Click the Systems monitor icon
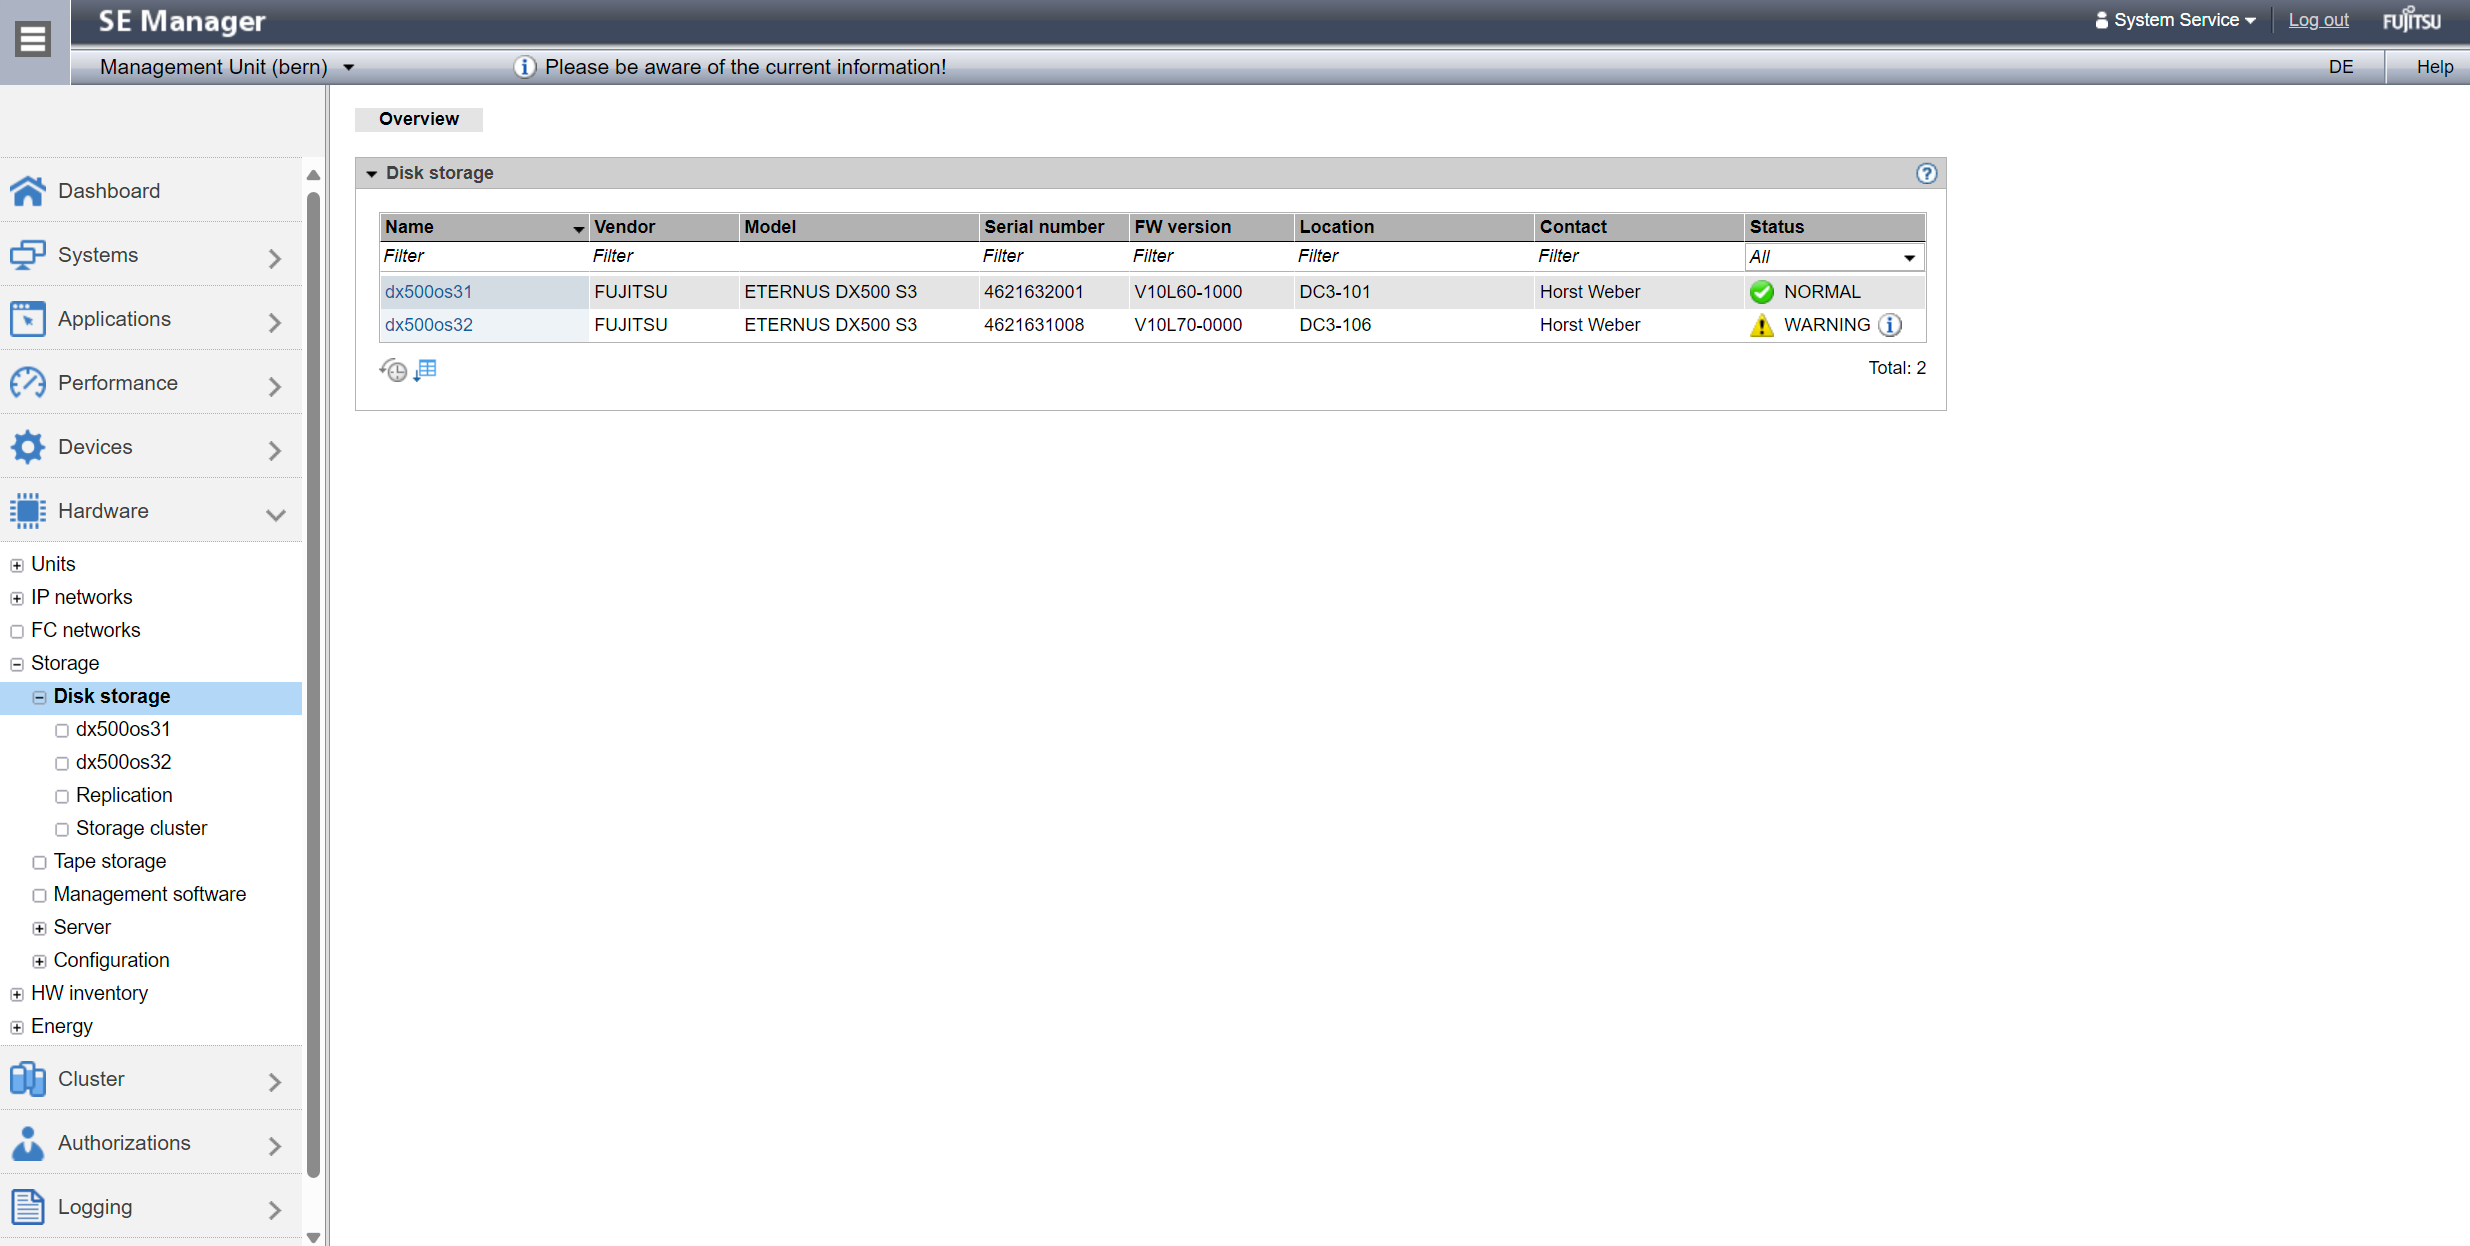The width and height of the screenshot is (2470, 1246). coord(28,255)
